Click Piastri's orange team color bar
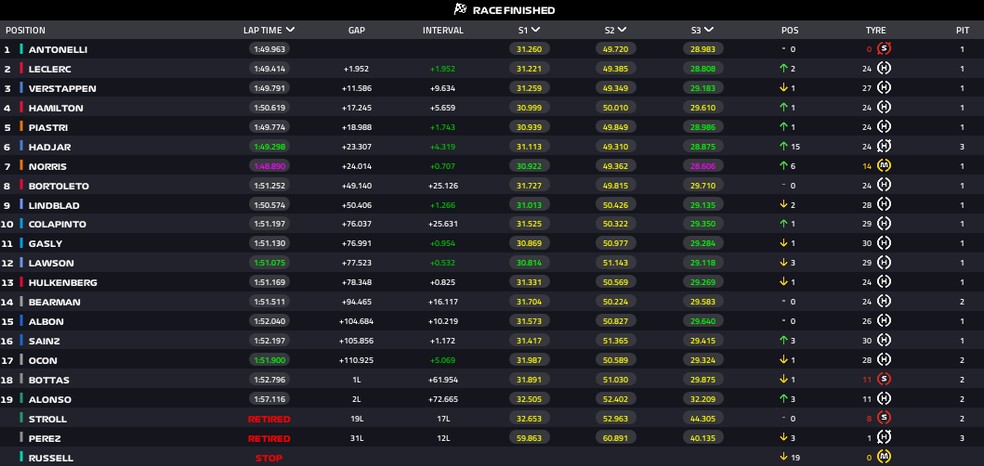 pos(21,127)
